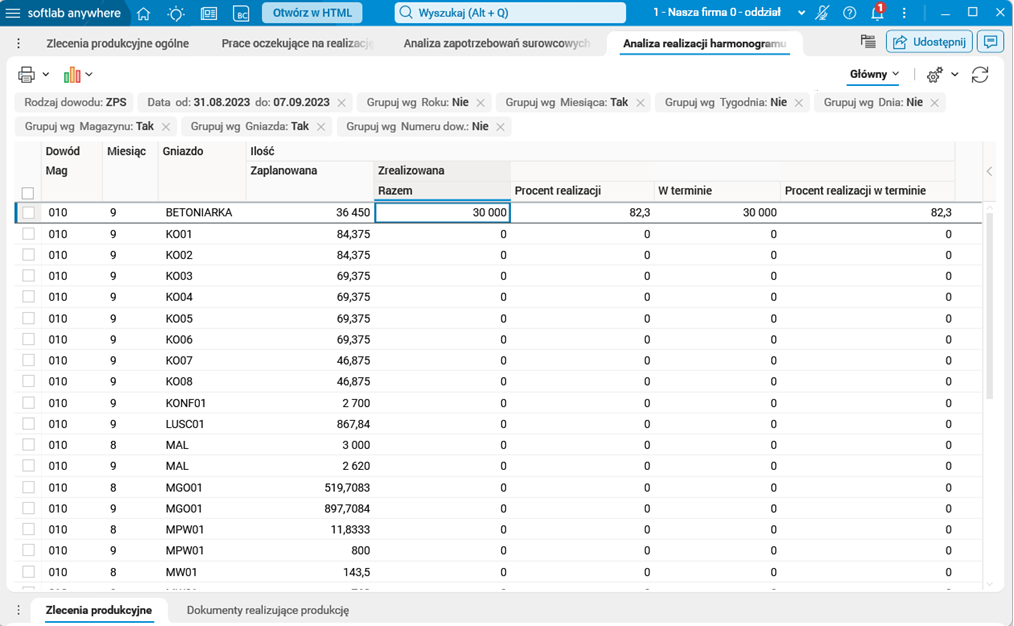Expand the Główny view dropdown
Image resolution: width=1014 pixels, height=626 pixels.
(x=875, y=74)
